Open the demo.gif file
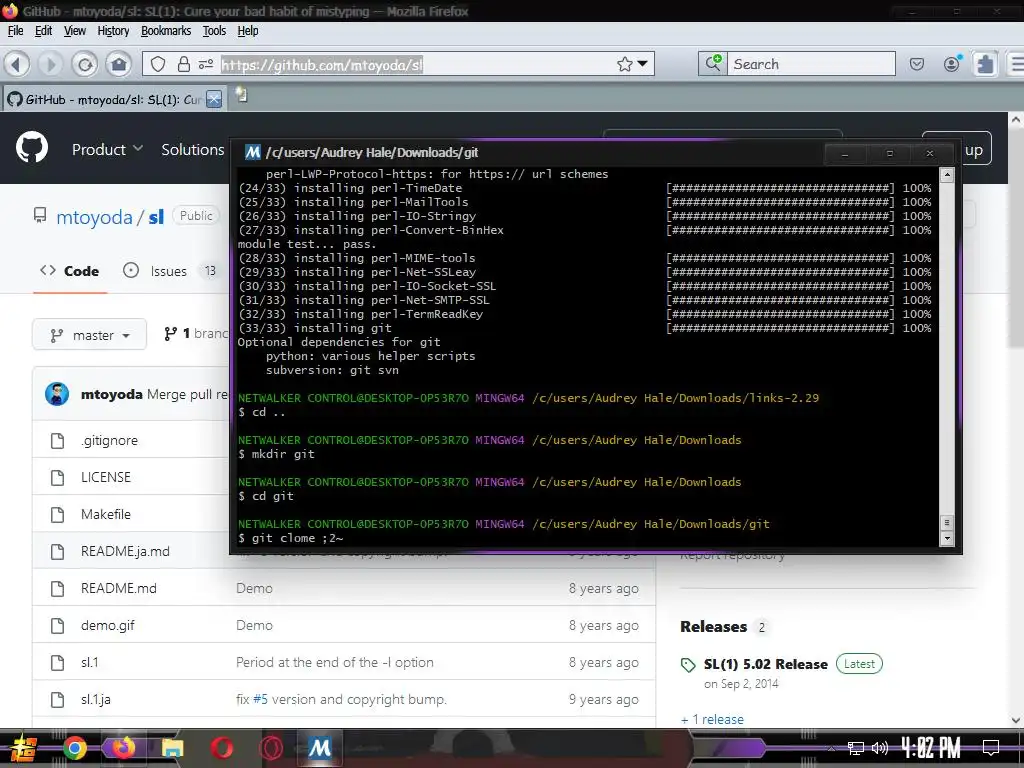The height and width of the screenshot is (768, 1024). pyautogui.click(x=108, y=625)
